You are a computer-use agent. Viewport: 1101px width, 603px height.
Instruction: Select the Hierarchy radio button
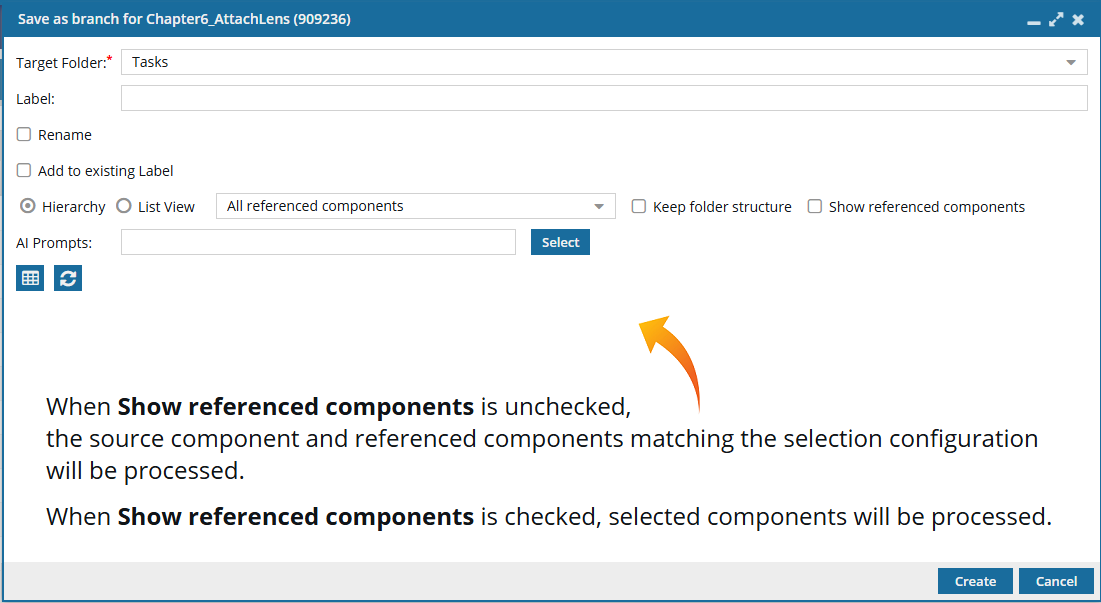tap(27, 206)
